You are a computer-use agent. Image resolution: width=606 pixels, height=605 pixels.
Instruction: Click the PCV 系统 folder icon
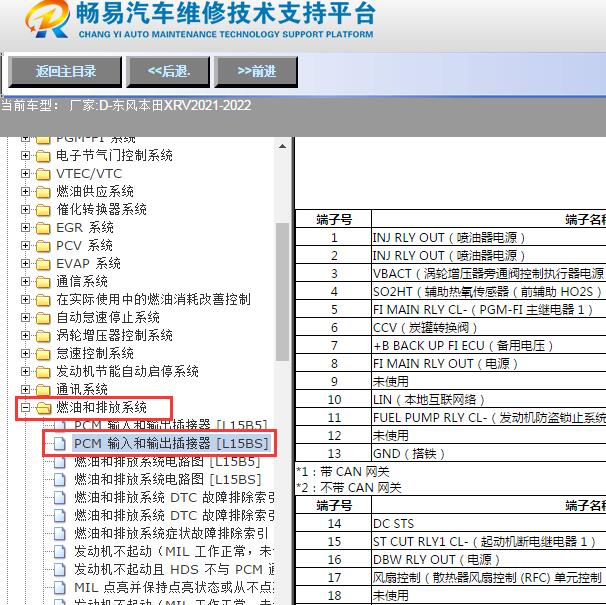(x=43, y=246)
